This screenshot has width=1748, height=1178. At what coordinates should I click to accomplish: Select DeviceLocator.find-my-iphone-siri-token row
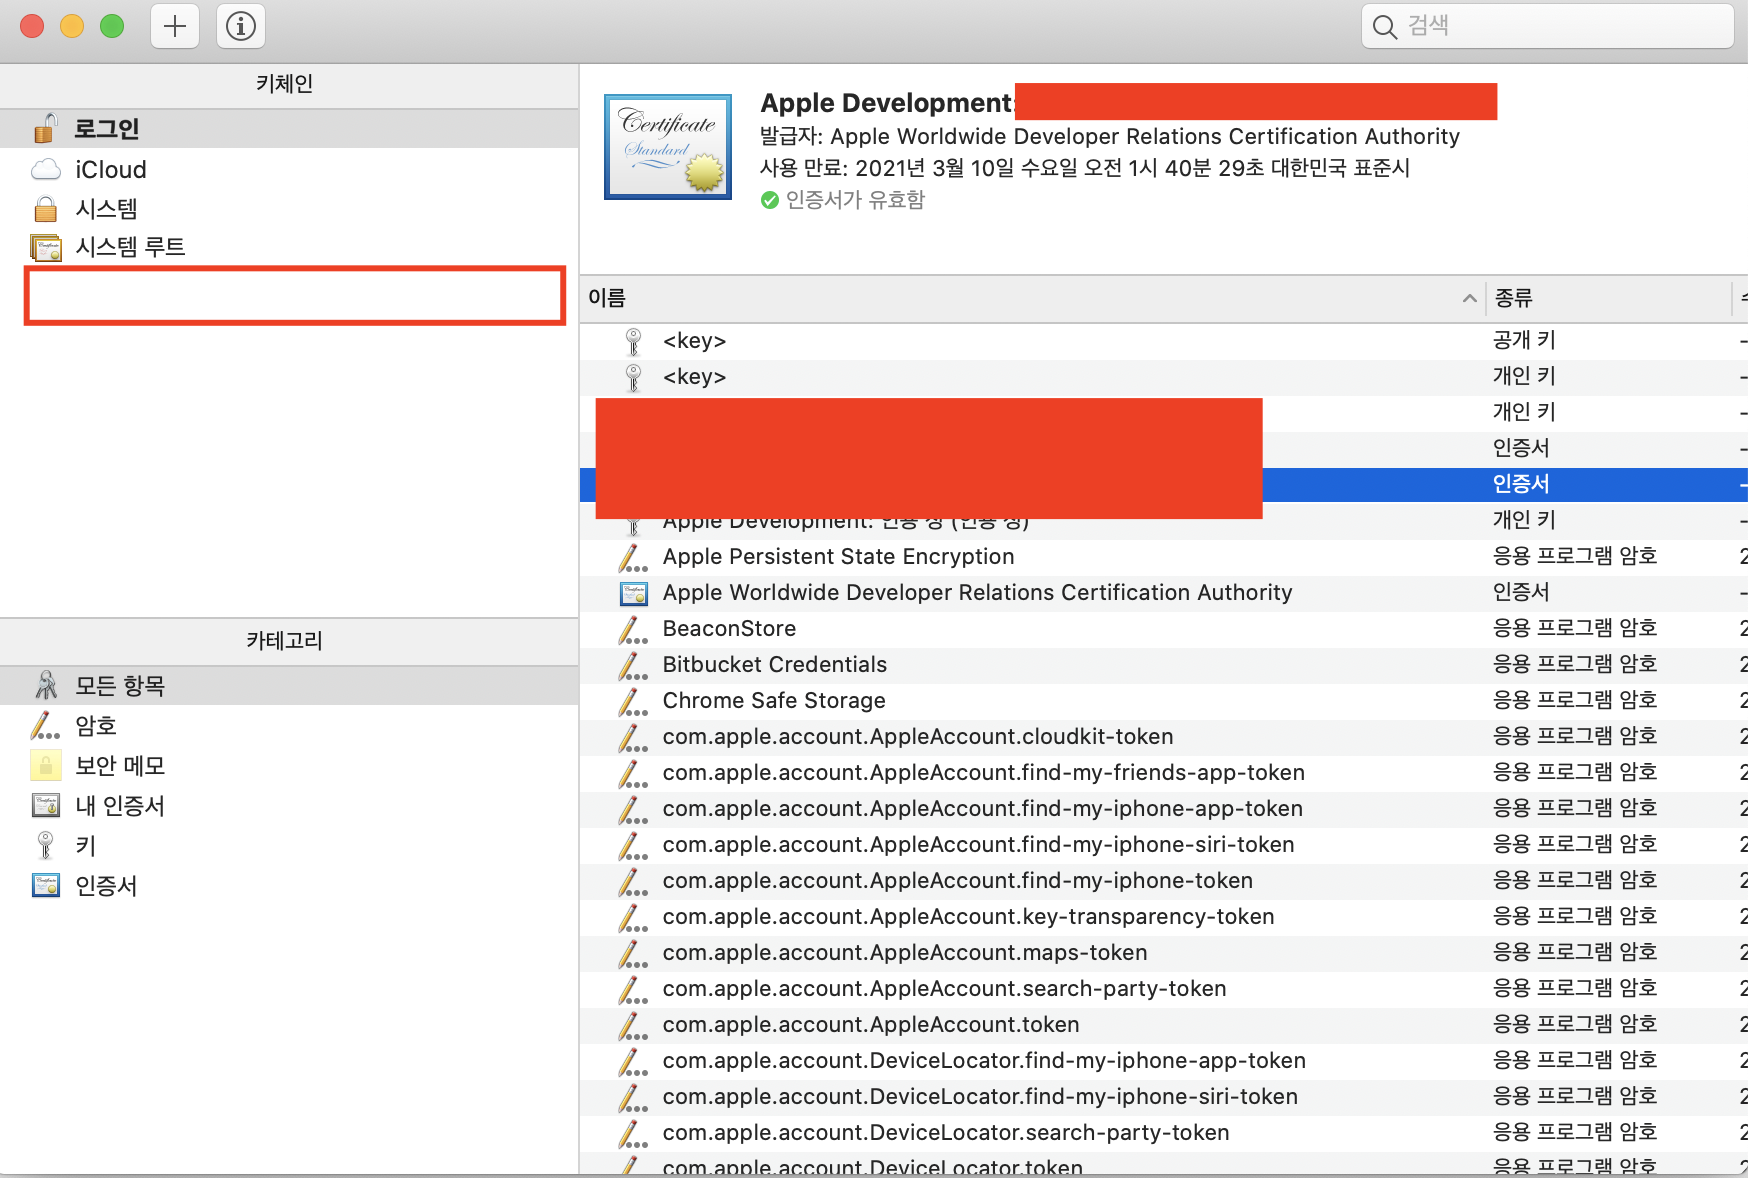1164,1097
